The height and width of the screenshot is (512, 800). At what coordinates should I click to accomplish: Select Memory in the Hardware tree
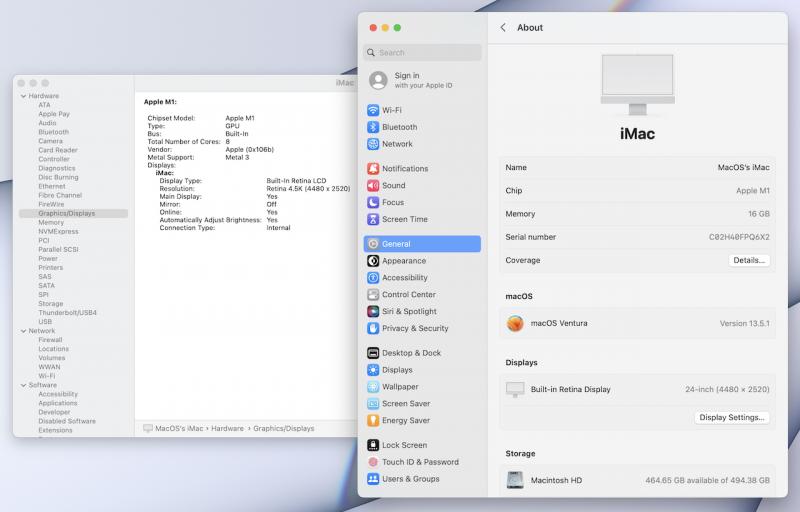point(51,223)
